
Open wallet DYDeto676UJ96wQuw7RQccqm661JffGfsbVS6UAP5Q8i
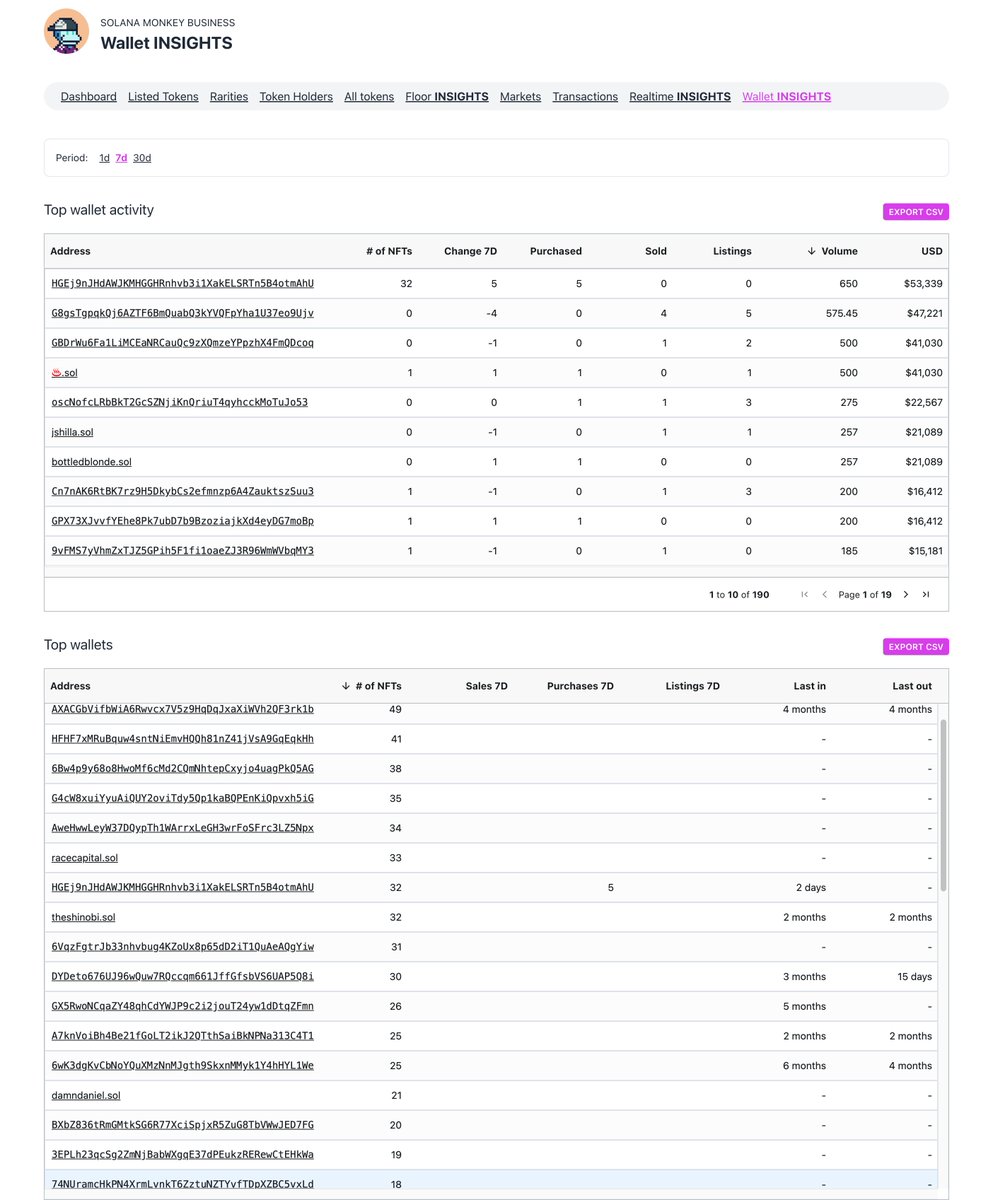coord(183,977)
